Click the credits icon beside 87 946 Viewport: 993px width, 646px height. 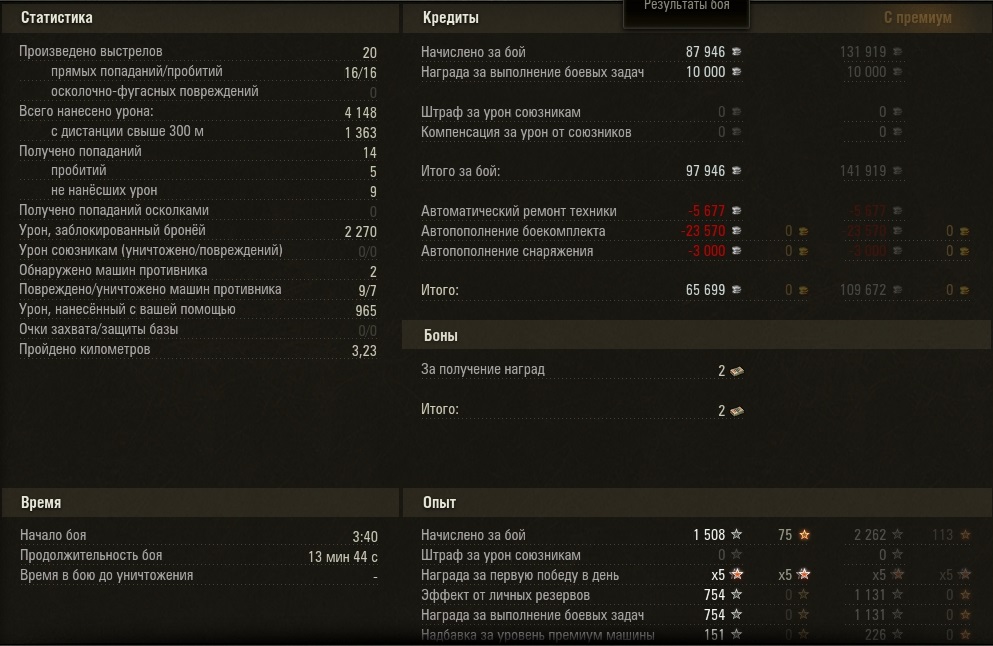coord(736,52)
